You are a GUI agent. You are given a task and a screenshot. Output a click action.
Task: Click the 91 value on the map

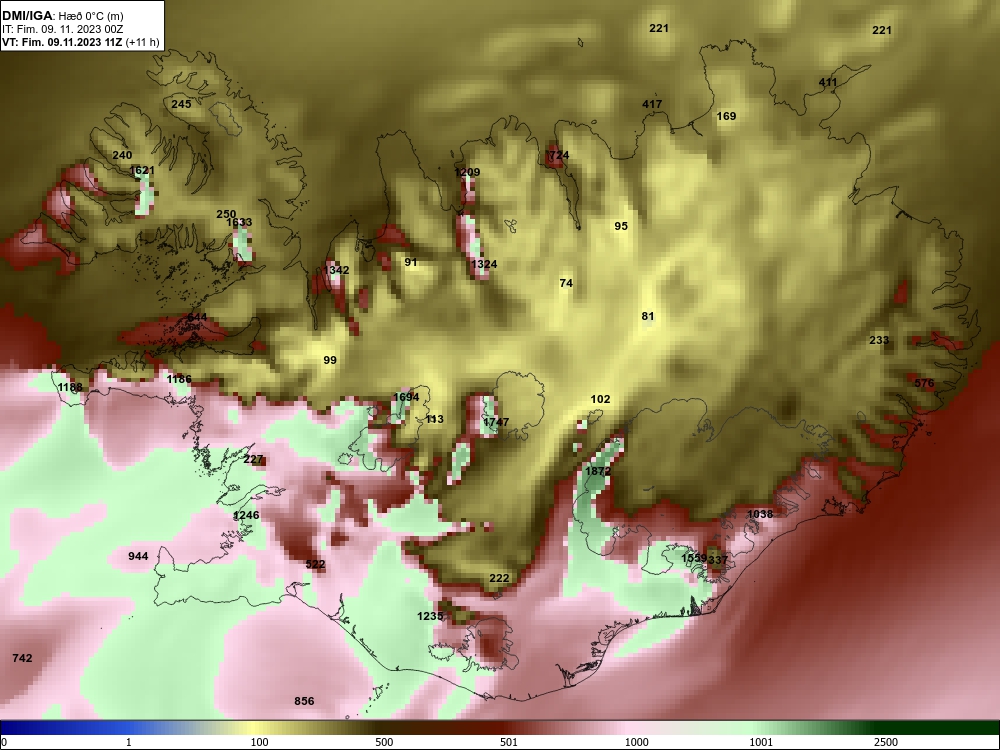pyautogui.click(x=411, y=262)
